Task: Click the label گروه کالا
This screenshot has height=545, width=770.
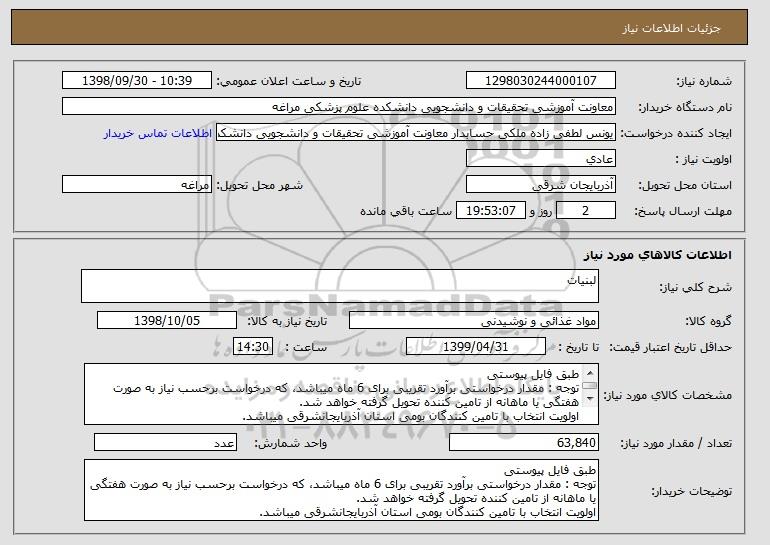Action: tap(708, 321)
